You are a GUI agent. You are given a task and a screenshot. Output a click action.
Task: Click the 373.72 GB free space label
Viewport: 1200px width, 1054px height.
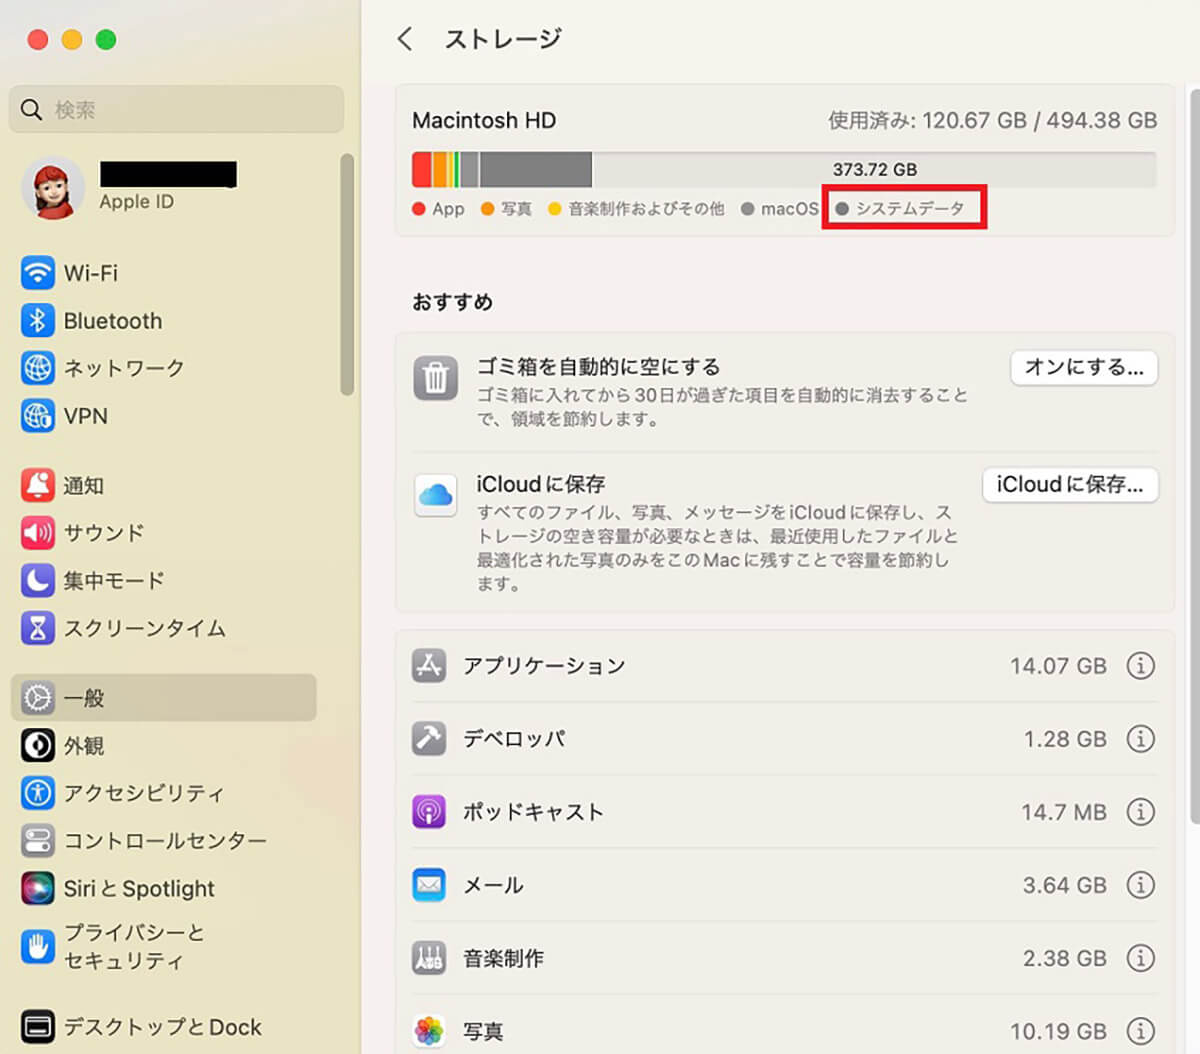pos(875,169)
